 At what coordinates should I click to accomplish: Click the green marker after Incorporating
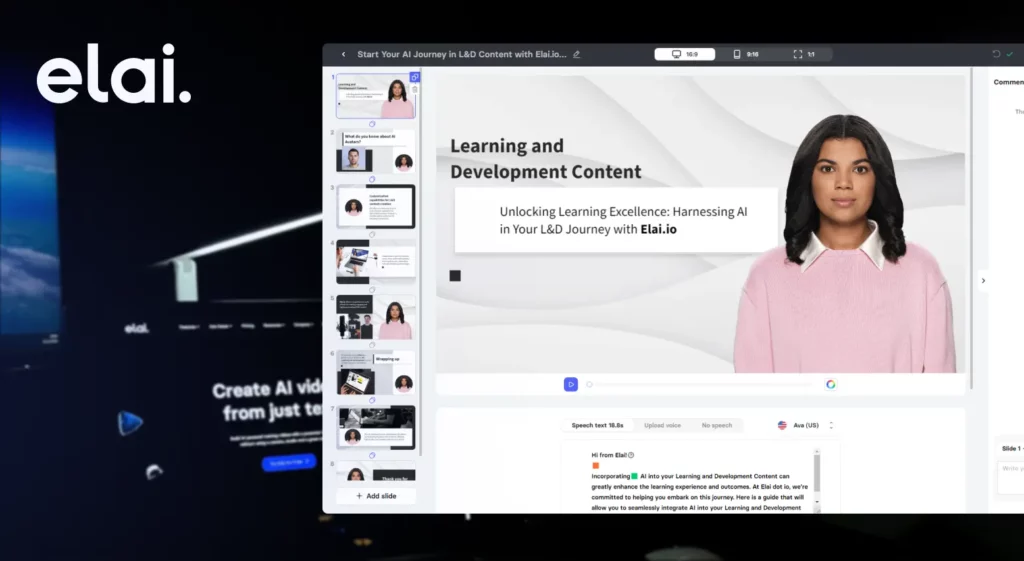(x=634, y=476)
